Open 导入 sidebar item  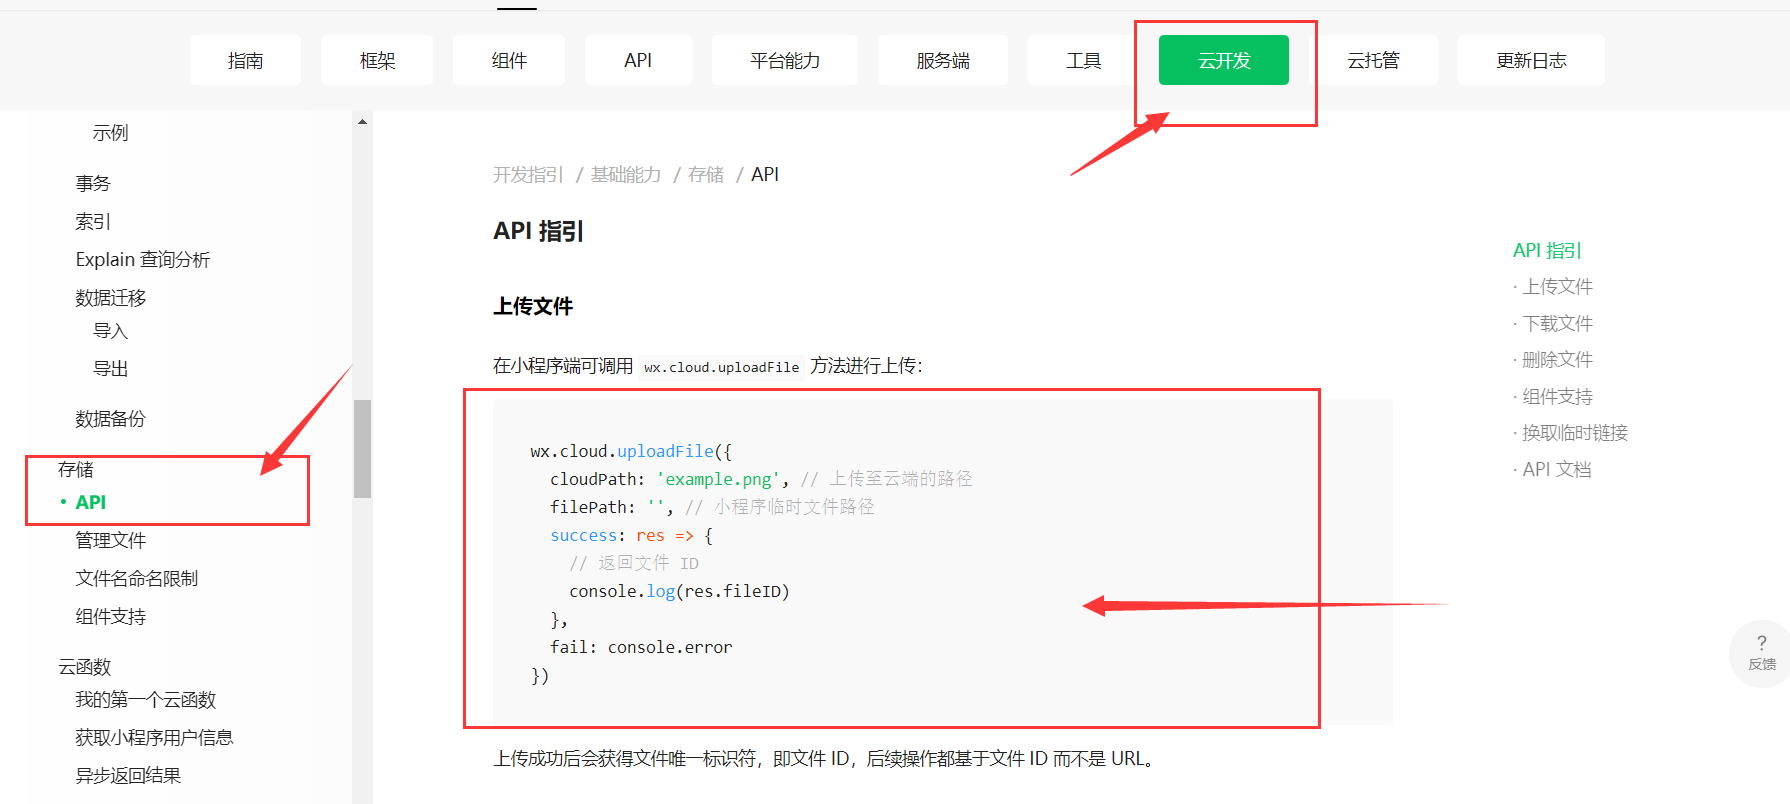pos(110,331)
